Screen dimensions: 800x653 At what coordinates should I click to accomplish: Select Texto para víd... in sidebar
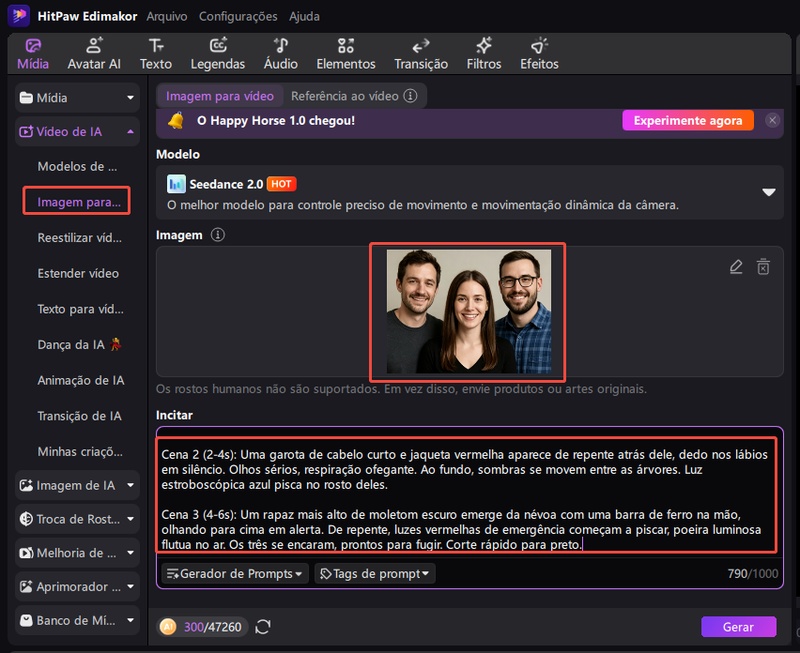(x=80, y=309)
